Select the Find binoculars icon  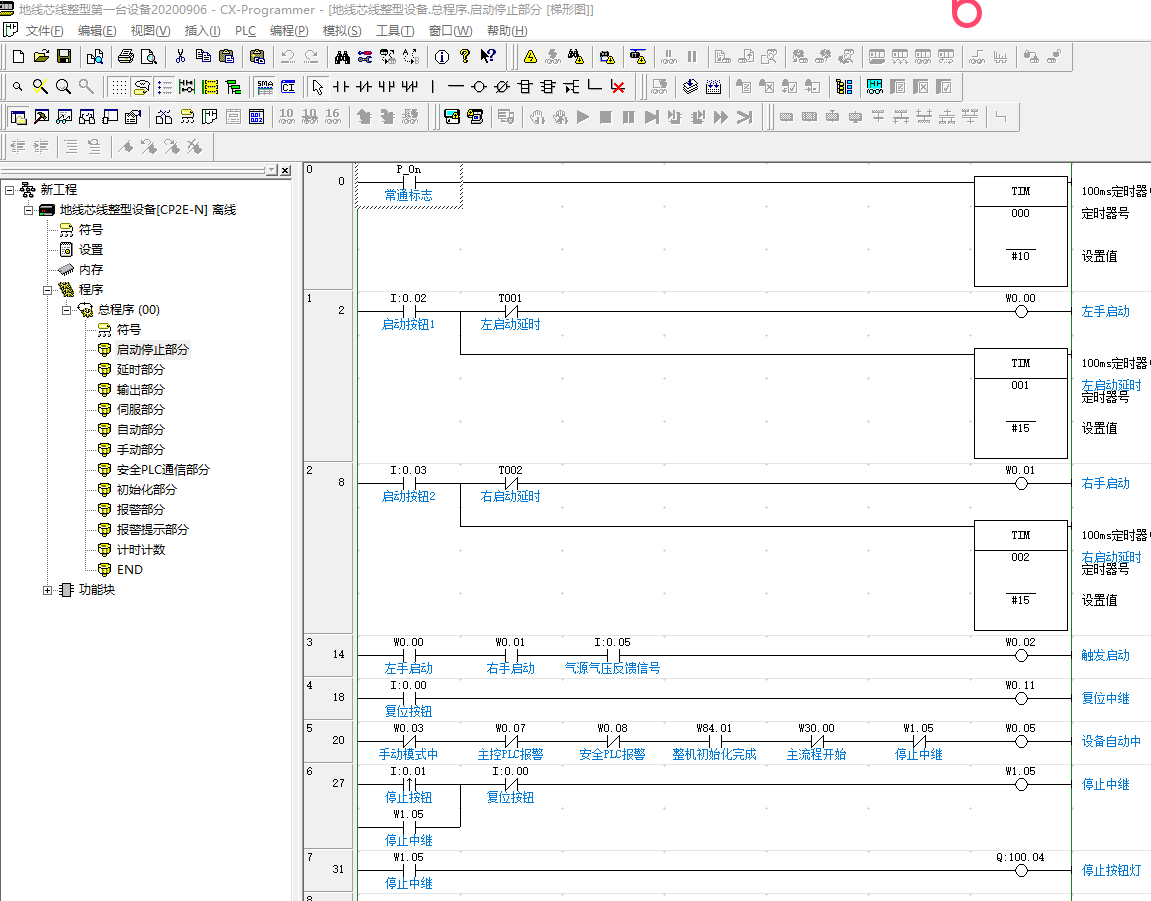click(x=341, y=56)
